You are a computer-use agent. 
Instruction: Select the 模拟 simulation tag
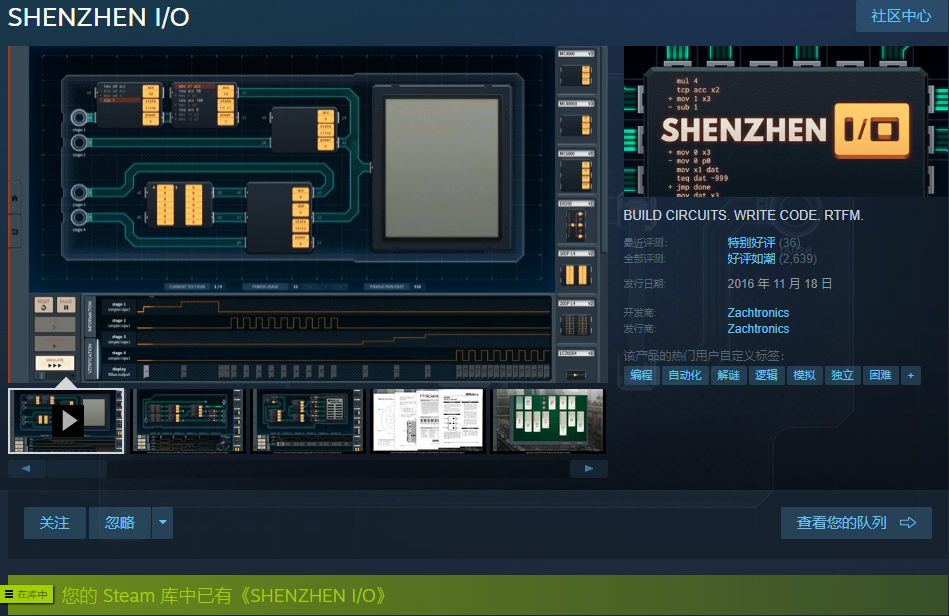coord(804,375)
